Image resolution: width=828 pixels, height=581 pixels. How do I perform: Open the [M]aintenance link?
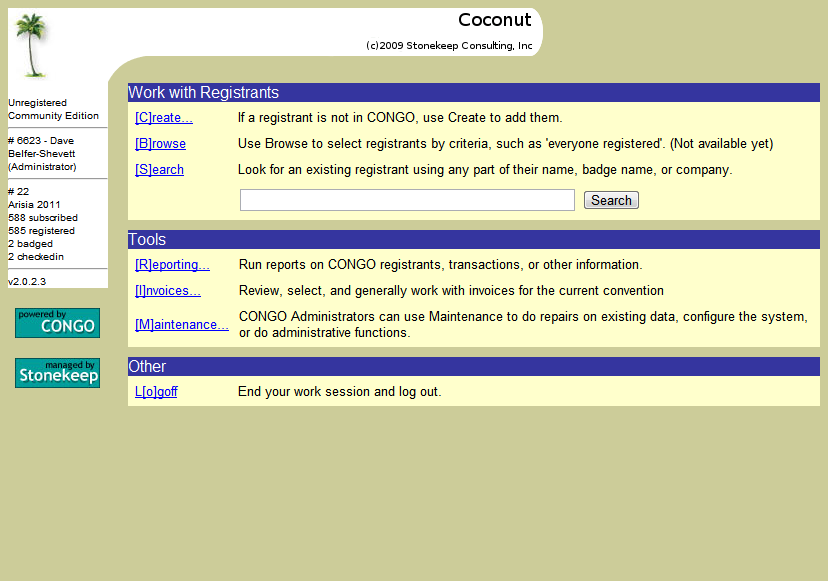(181, 325)
